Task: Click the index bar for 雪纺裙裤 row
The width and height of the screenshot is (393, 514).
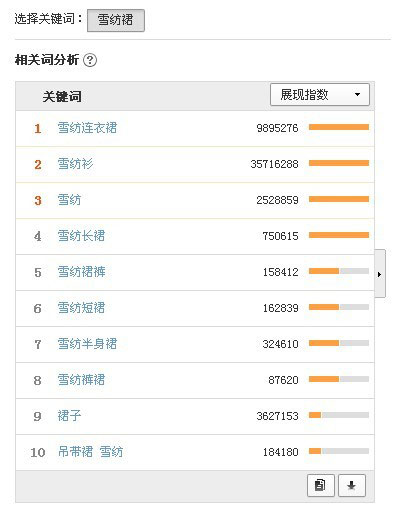Action: [339, 271]
